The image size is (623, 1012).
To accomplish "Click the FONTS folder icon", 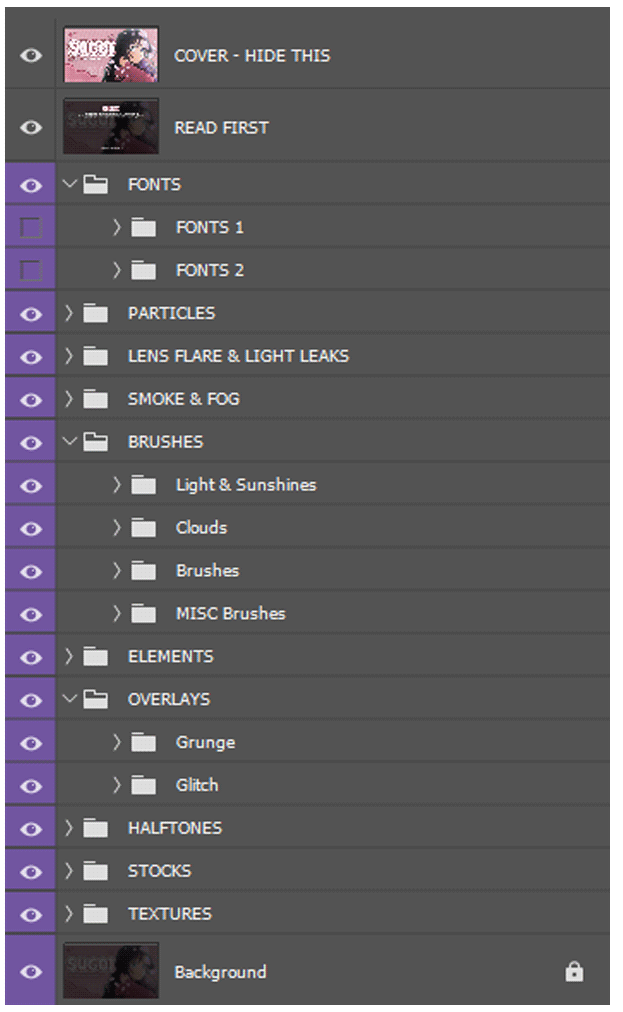I will (x=96, y=185).
